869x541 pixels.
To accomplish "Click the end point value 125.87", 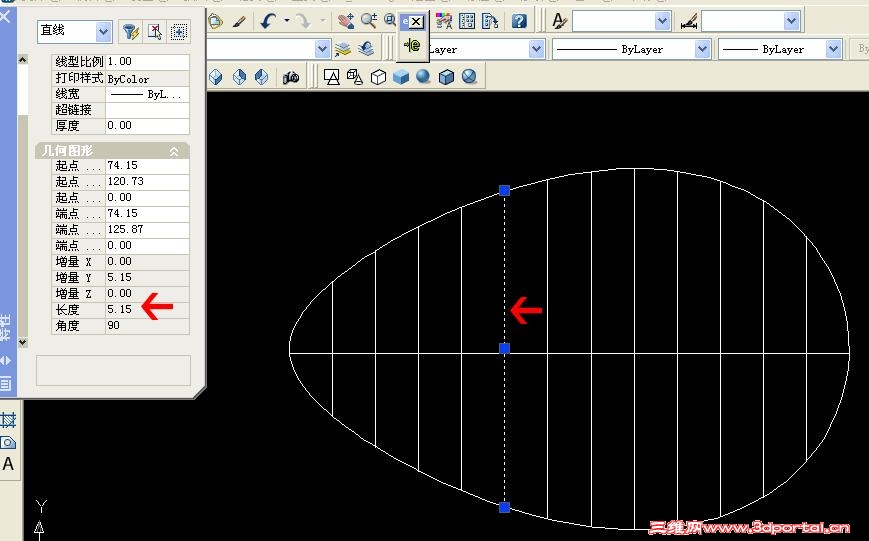I will point(147,229).
